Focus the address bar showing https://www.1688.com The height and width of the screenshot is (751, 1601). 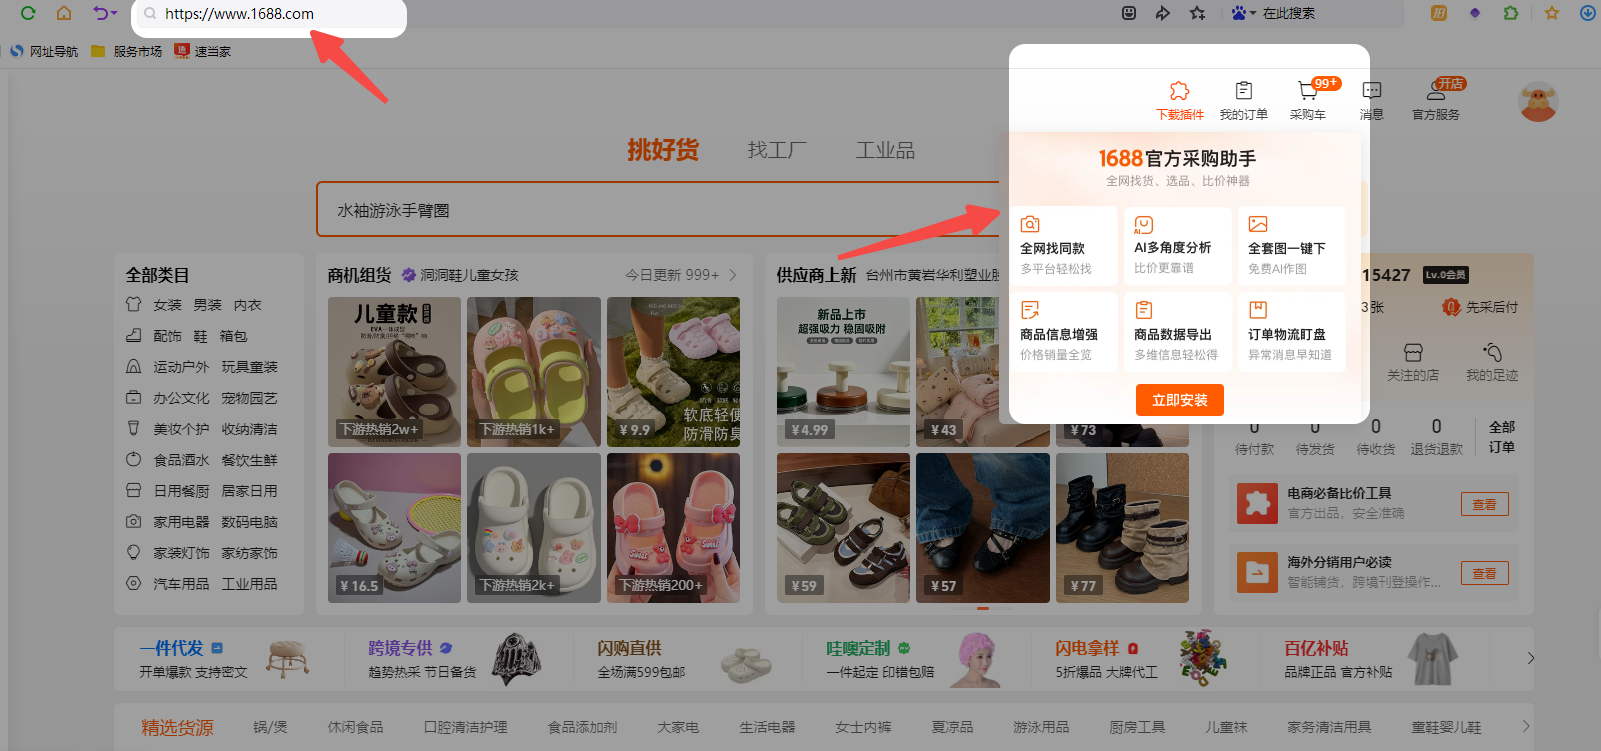(x=269, y=14)
